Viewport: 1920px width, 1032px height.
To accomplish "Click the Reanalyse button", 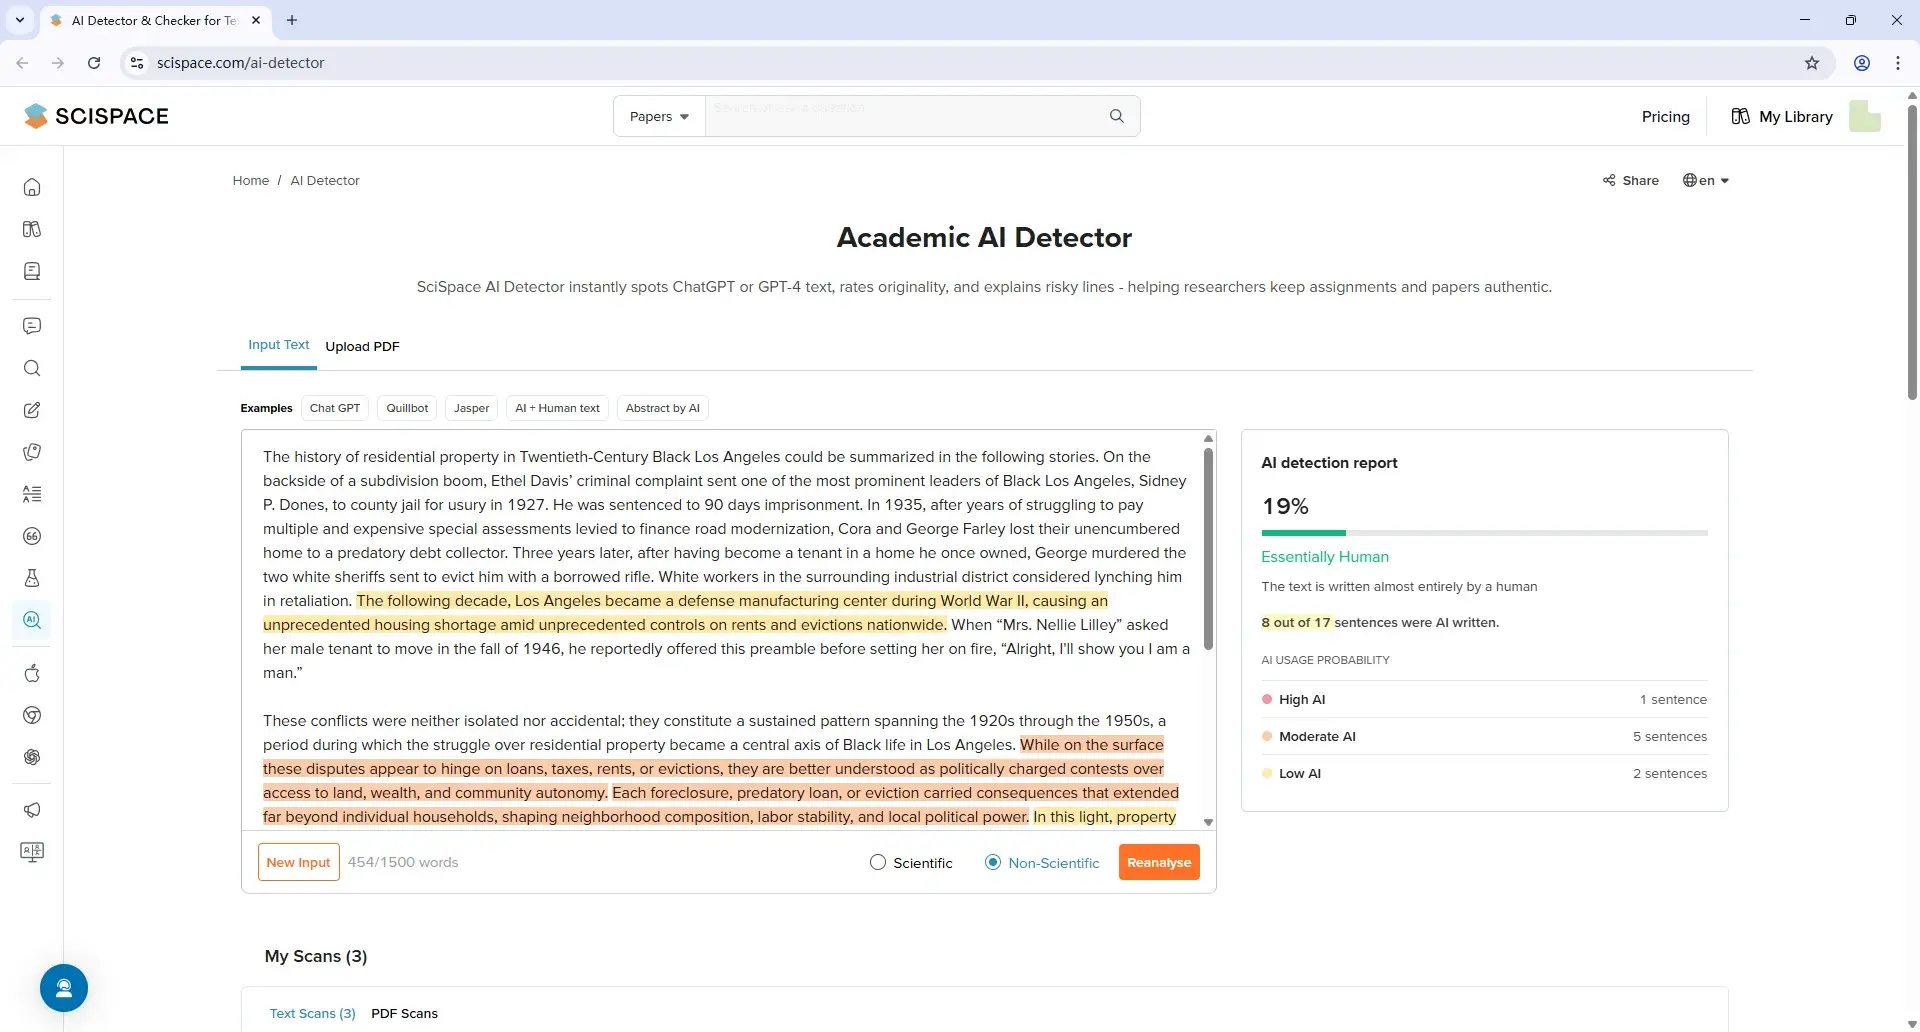I will [1159, 862].
